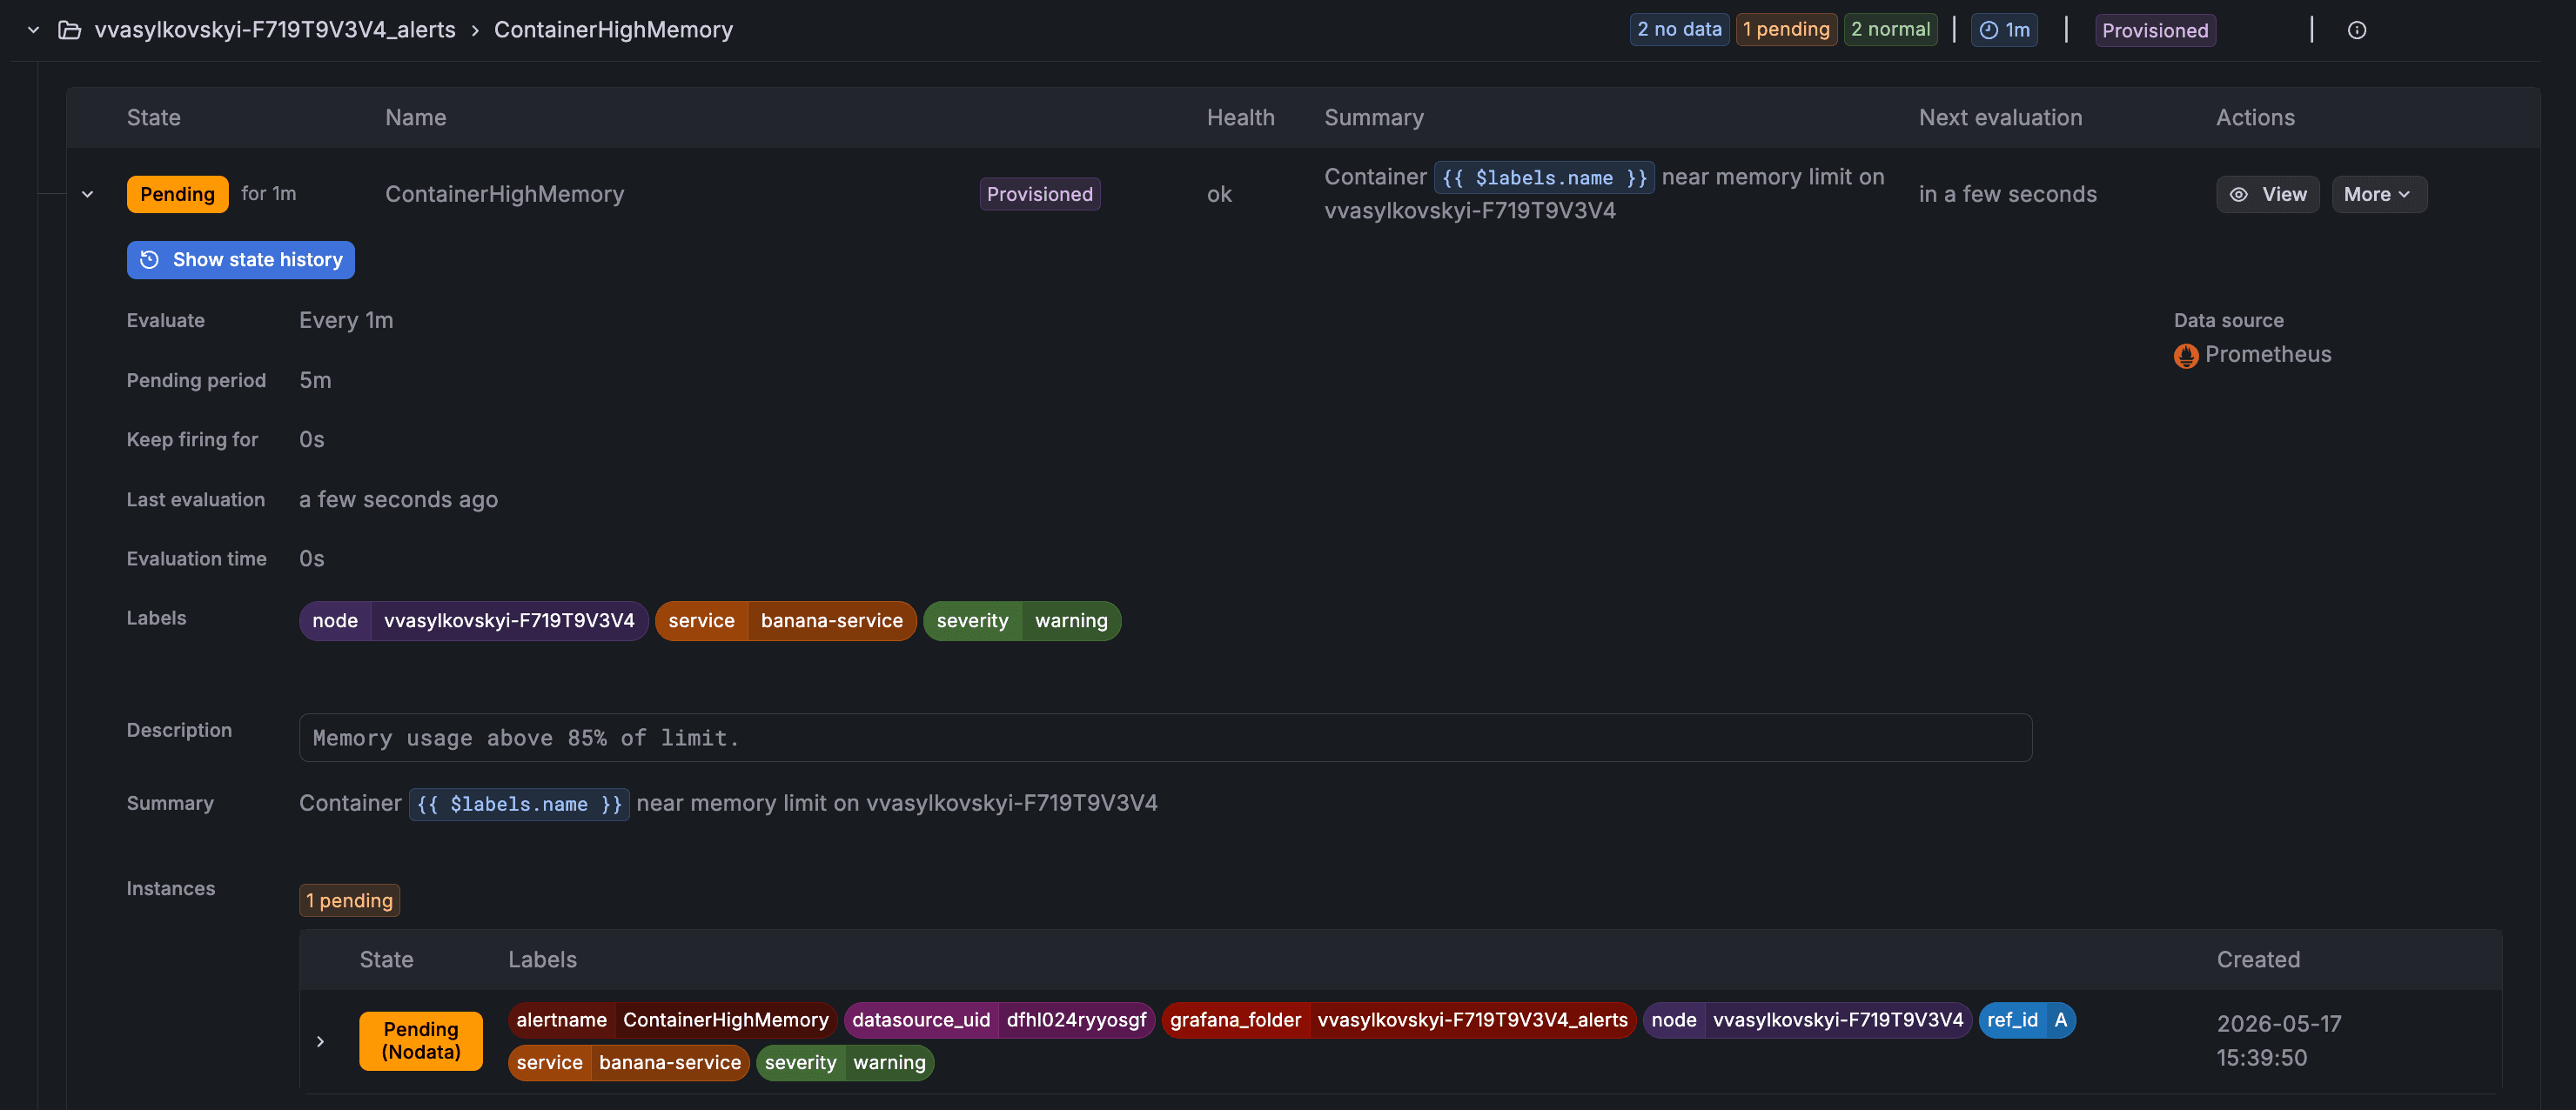Expand the Pending (Nodata) instance row
This screenshot has height=1110, width=2576.
320,1042
